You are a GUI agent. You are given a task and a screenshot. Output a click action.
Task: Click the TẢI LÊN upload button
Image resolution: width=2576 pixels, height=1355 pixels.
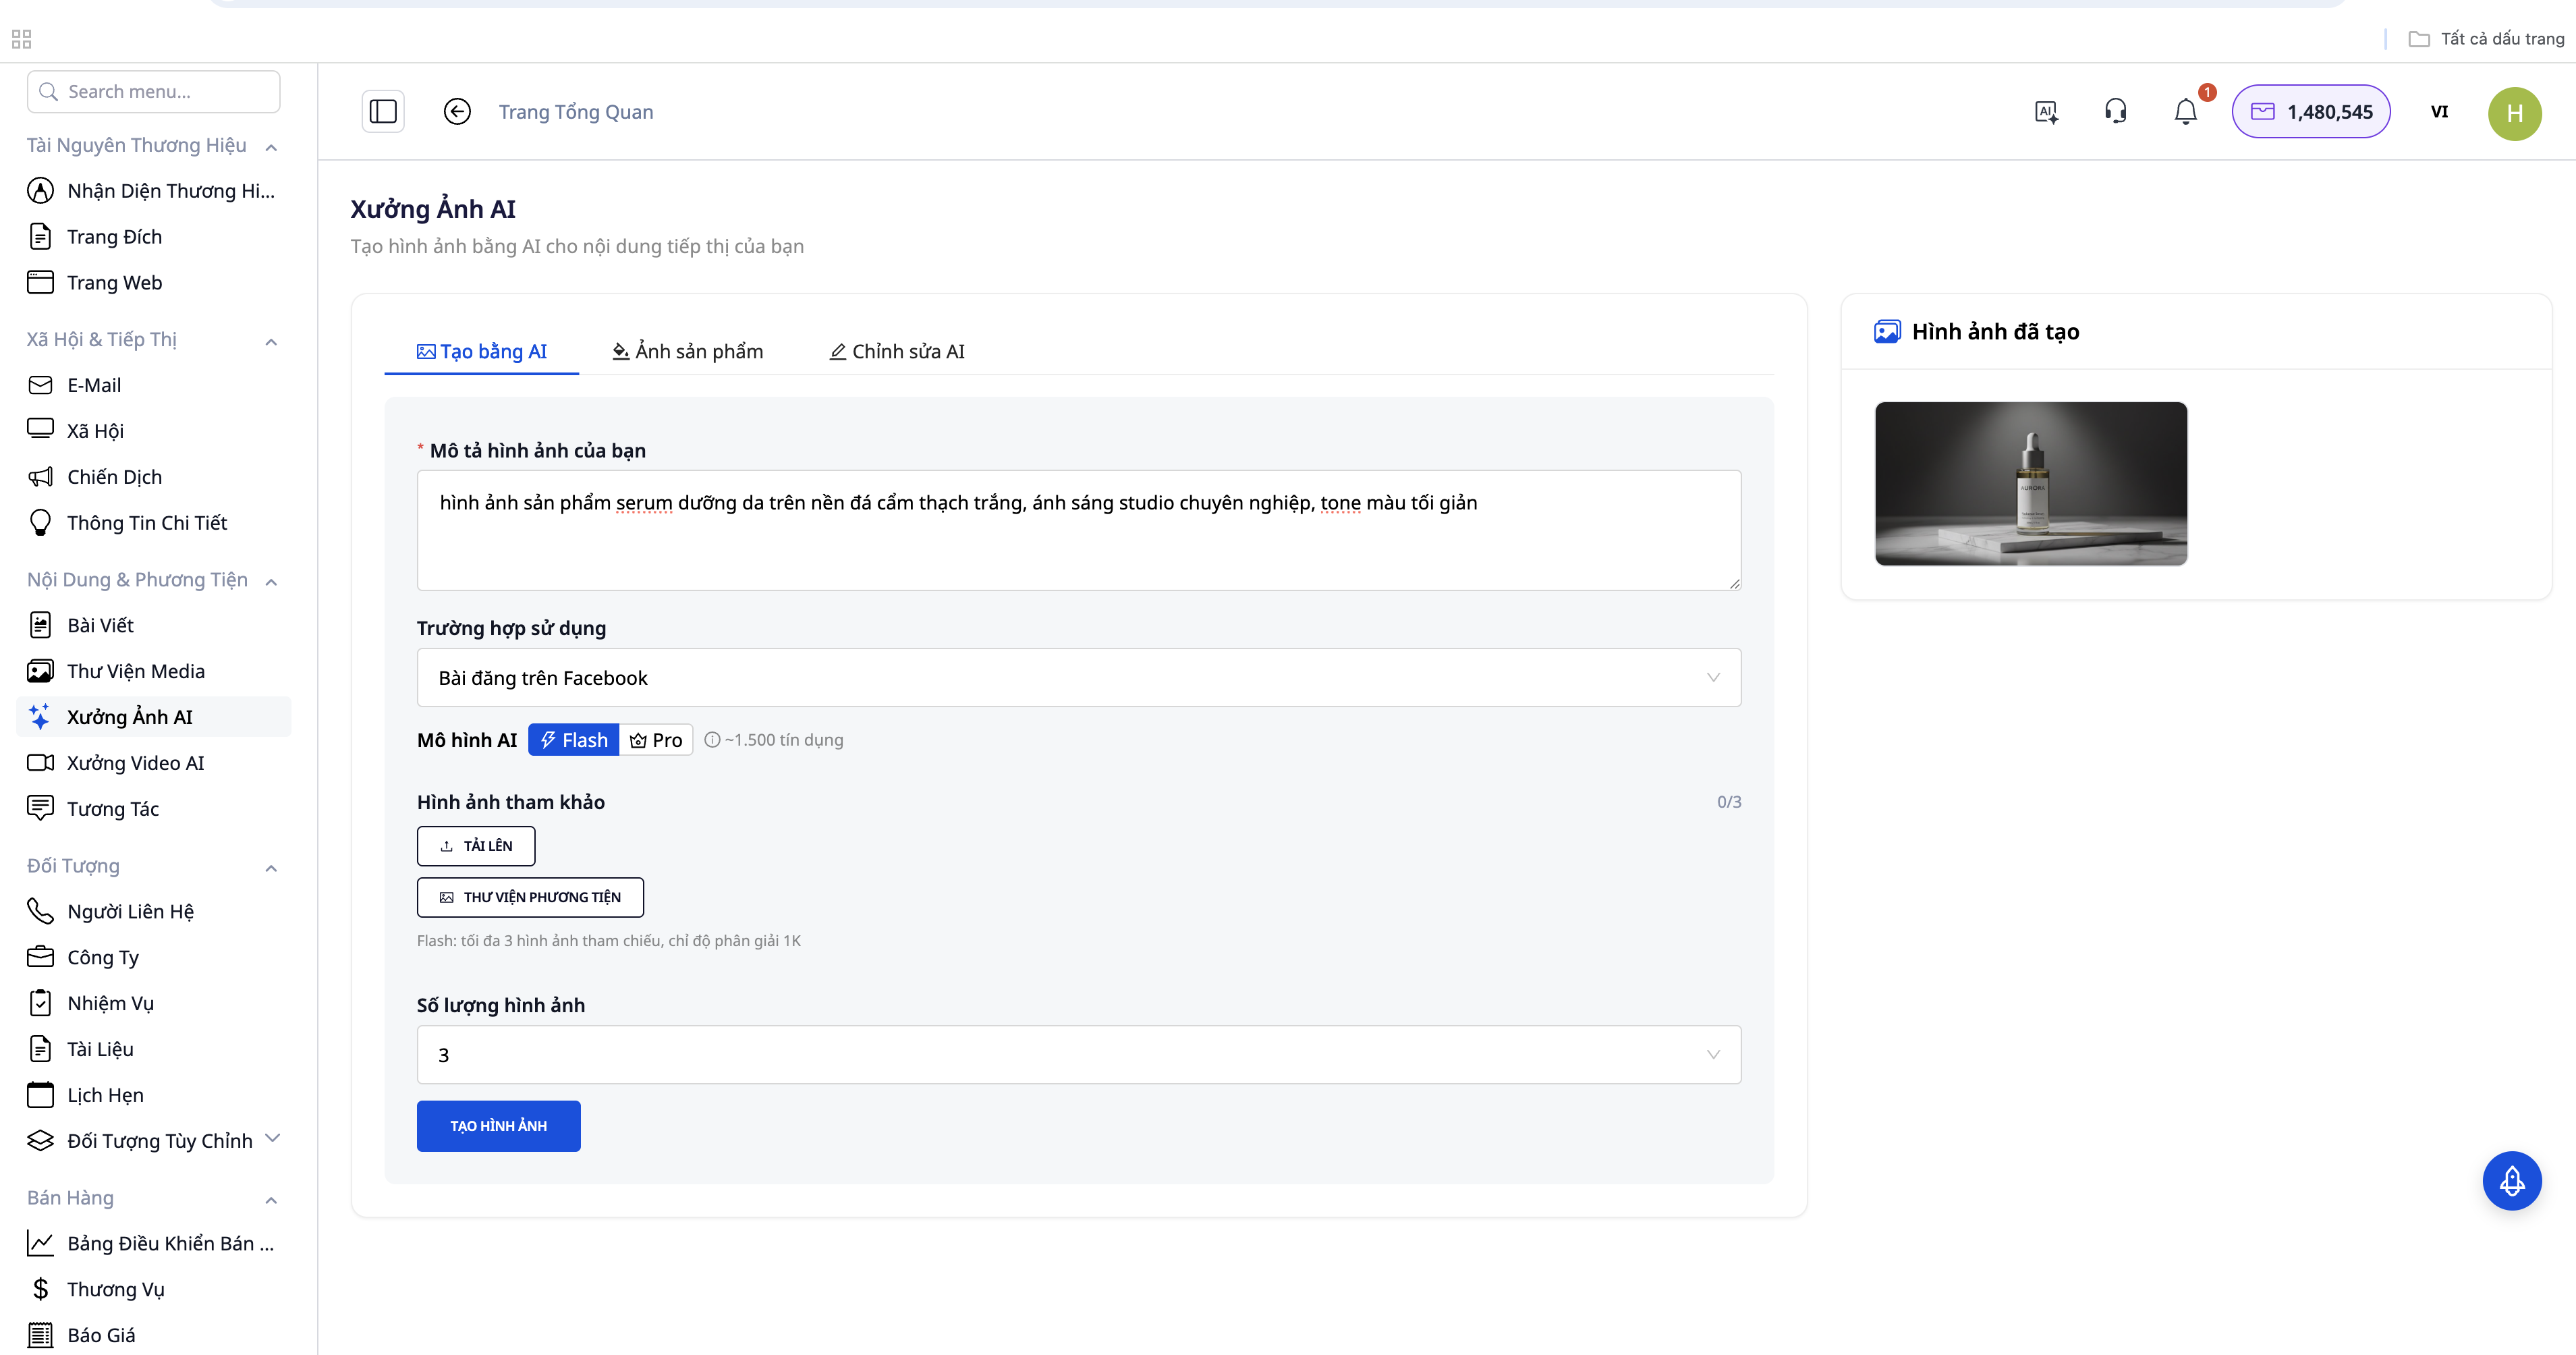point(476,846)
